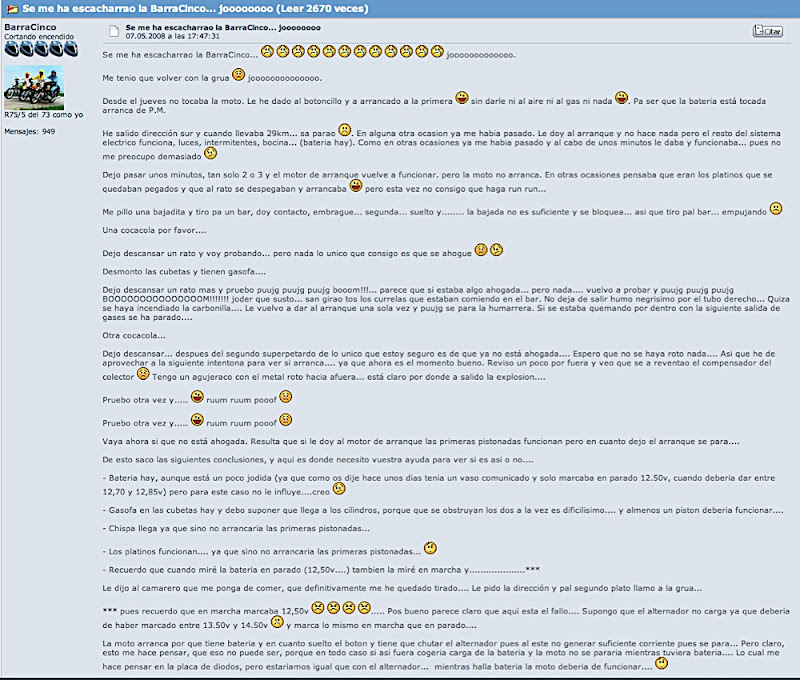Viewport: 800px width, 680px height.
Task: Click post subject 'Se me ha escacharrao' heading
Action: [x=223, y=28]
